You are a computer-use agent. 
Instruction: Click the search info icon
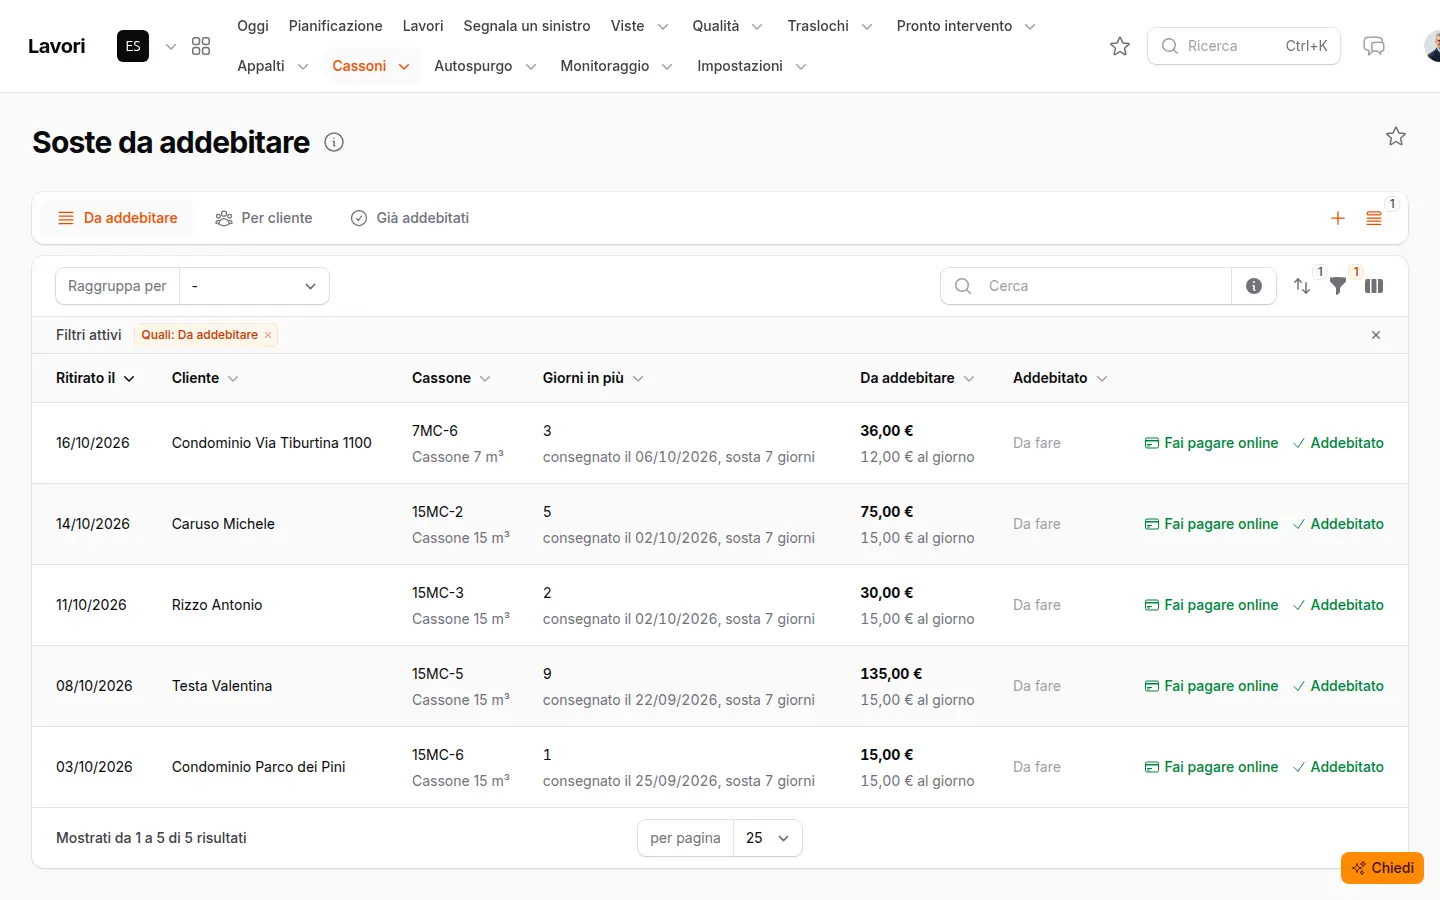[x=1254, y=286]
